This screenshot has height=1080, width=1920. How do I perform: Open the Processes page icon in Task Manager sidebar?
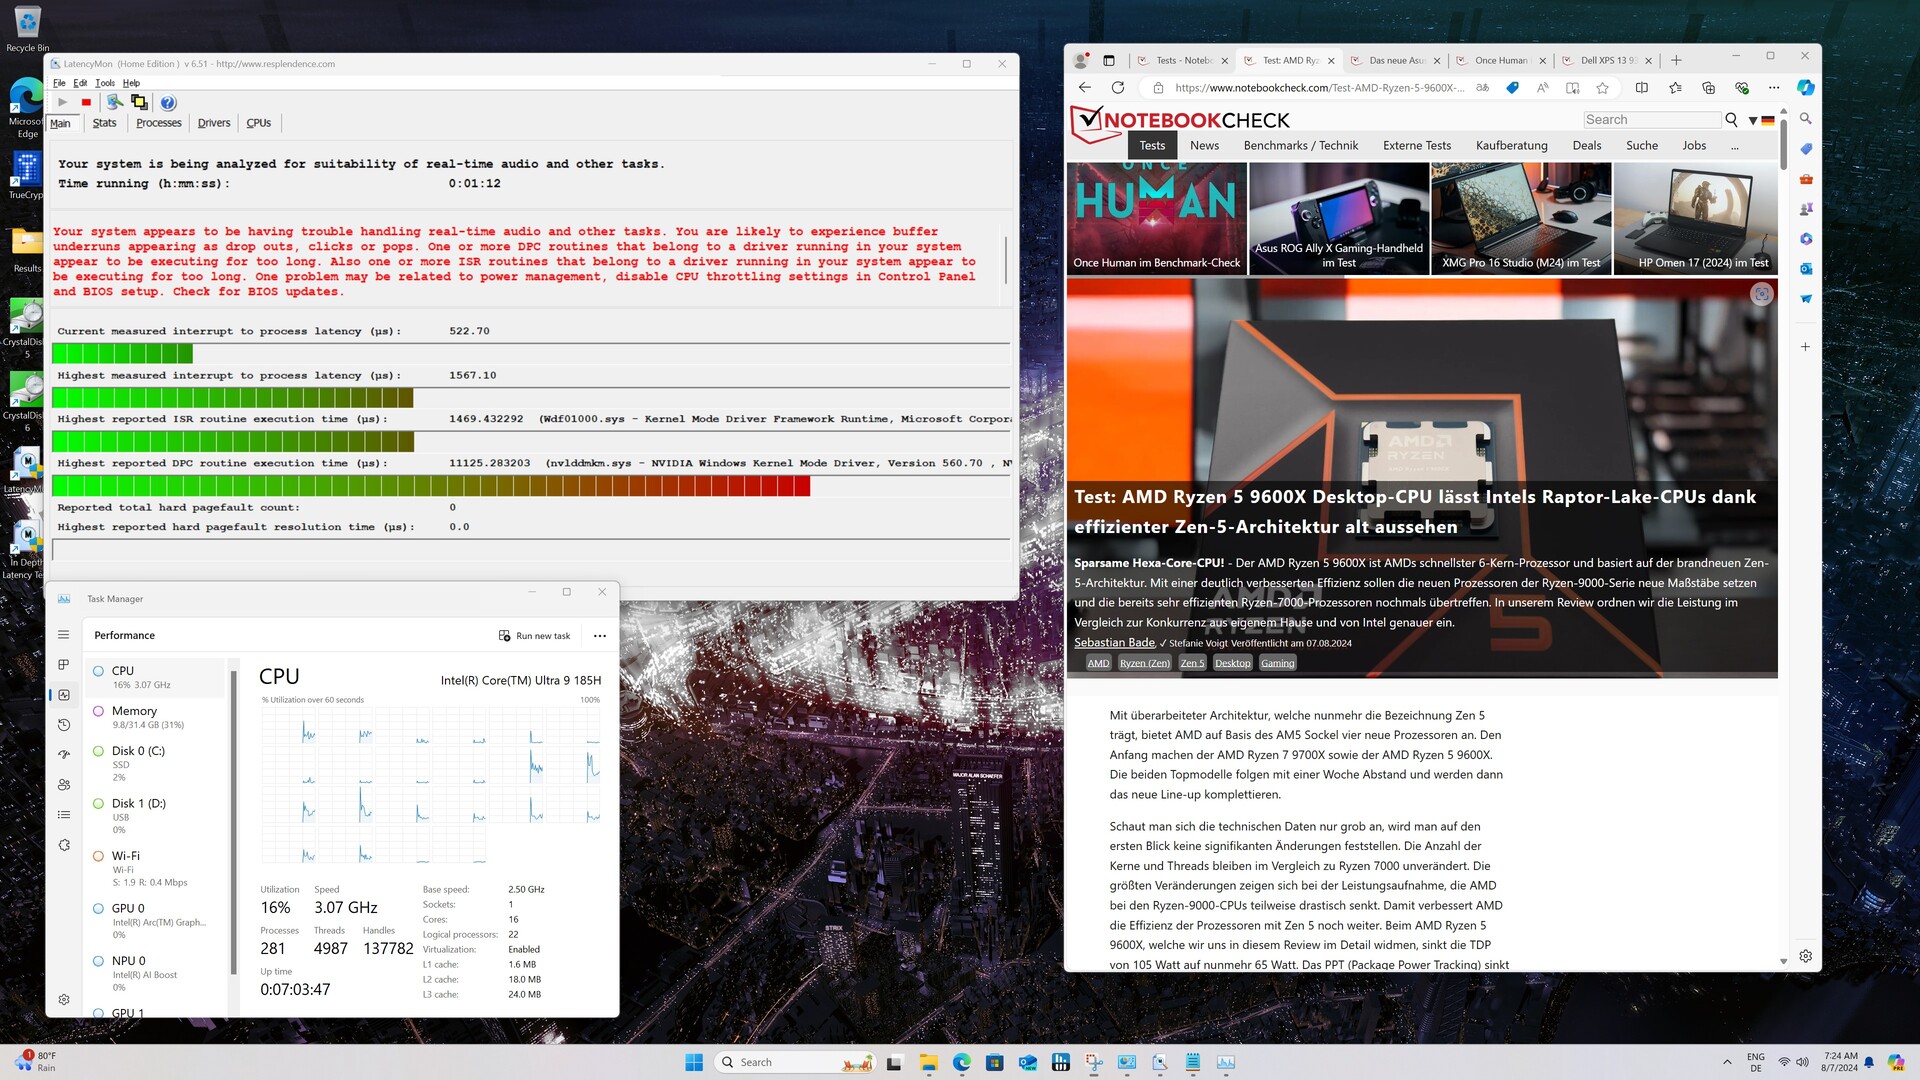click(x=63, y=665)
